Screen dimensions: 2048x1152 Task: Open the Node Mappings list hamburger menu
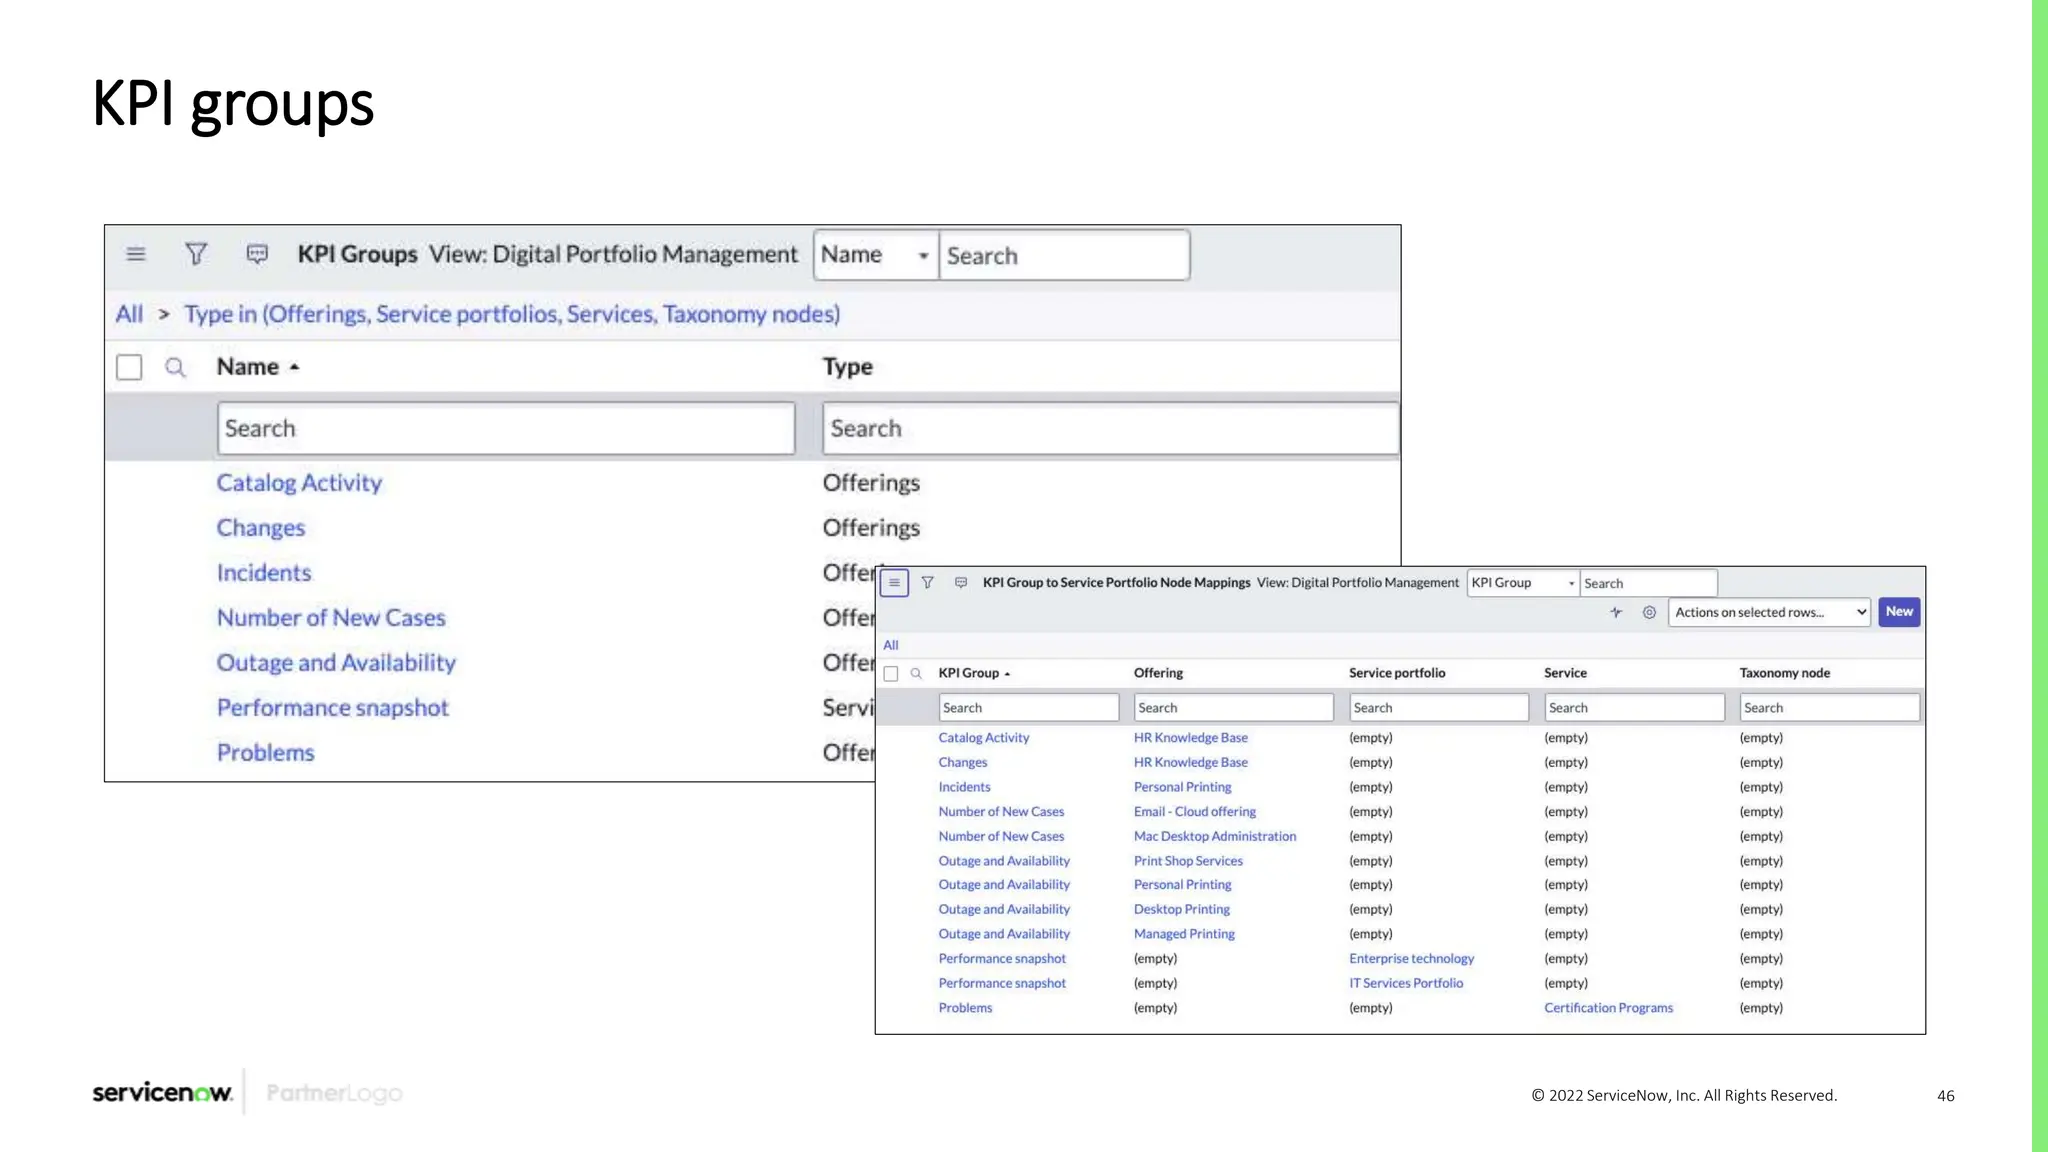(894, 583)
